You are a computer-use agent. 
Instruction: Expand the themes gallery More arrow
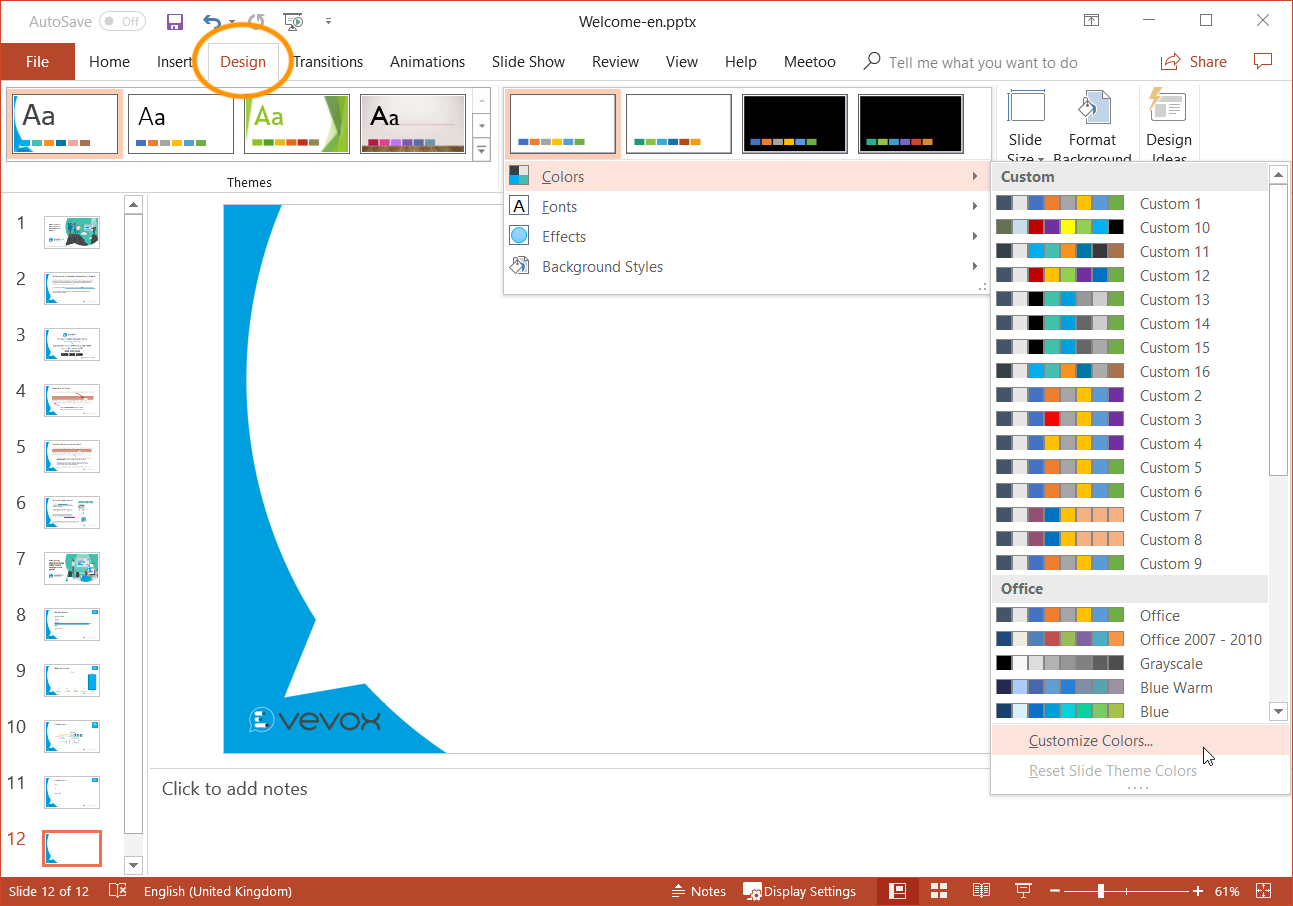482,150
